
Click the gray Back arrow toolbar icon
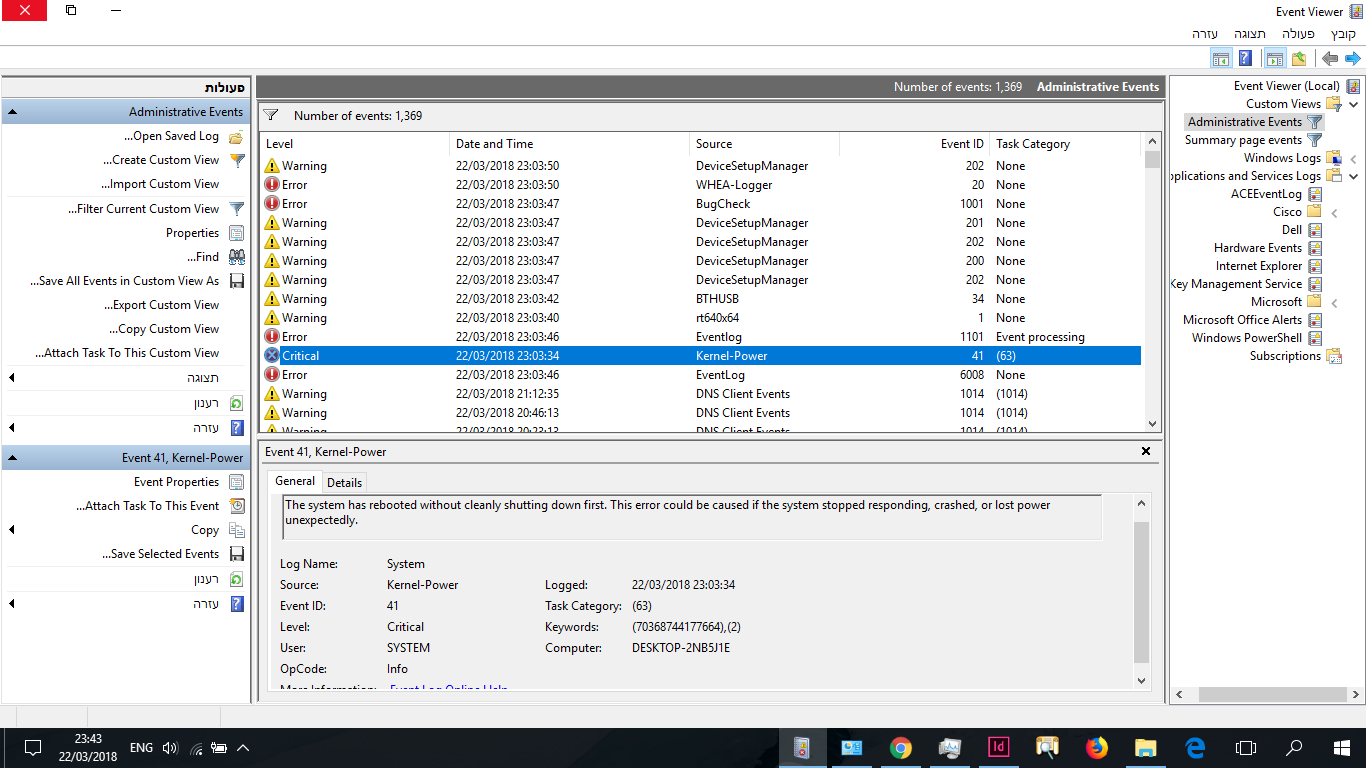click(x=1329, y=59)
